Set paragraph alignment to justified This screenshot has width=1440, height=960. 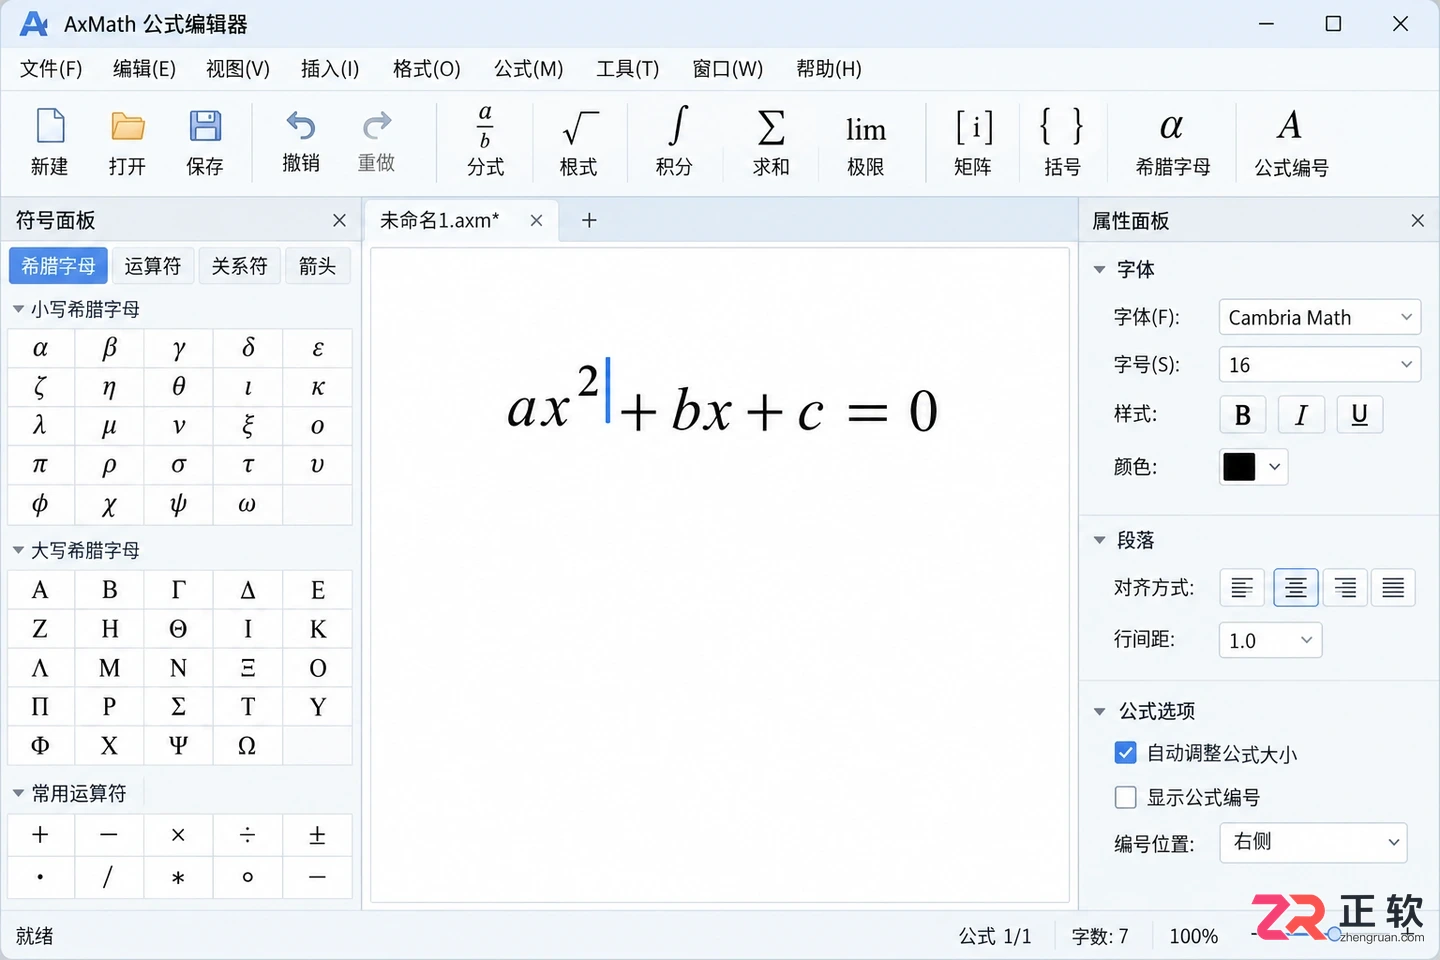(1393, 588)
